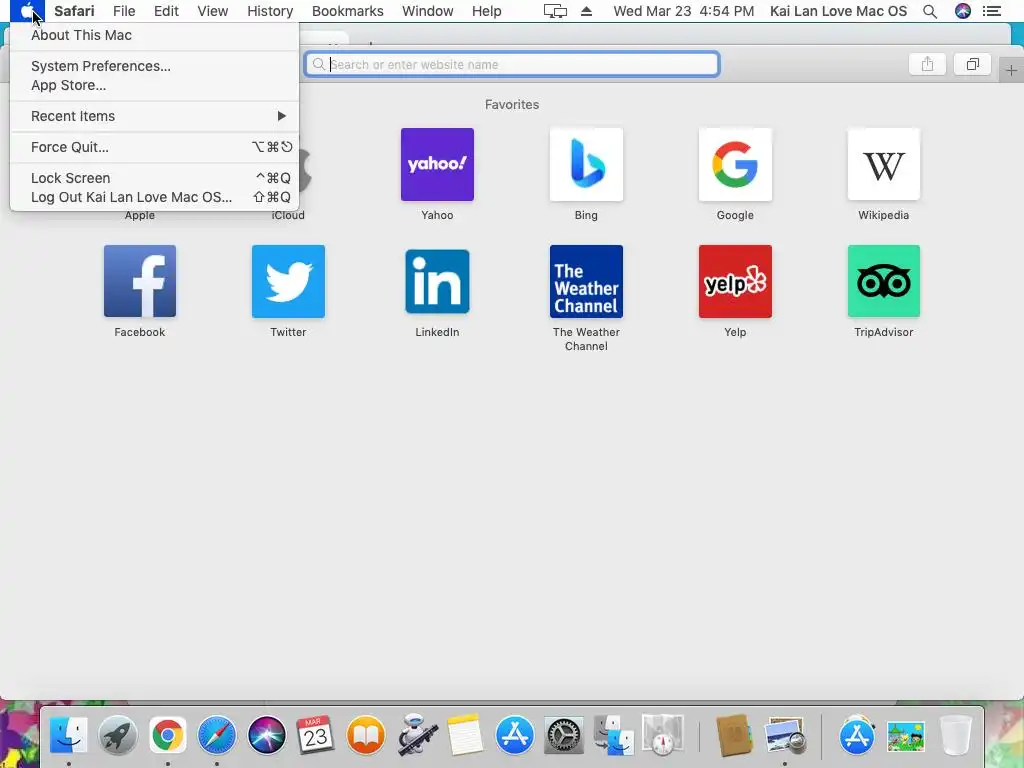Open Siri icon in the menu bar
This screenshot has width=1024, height=768.
point(963,11)
